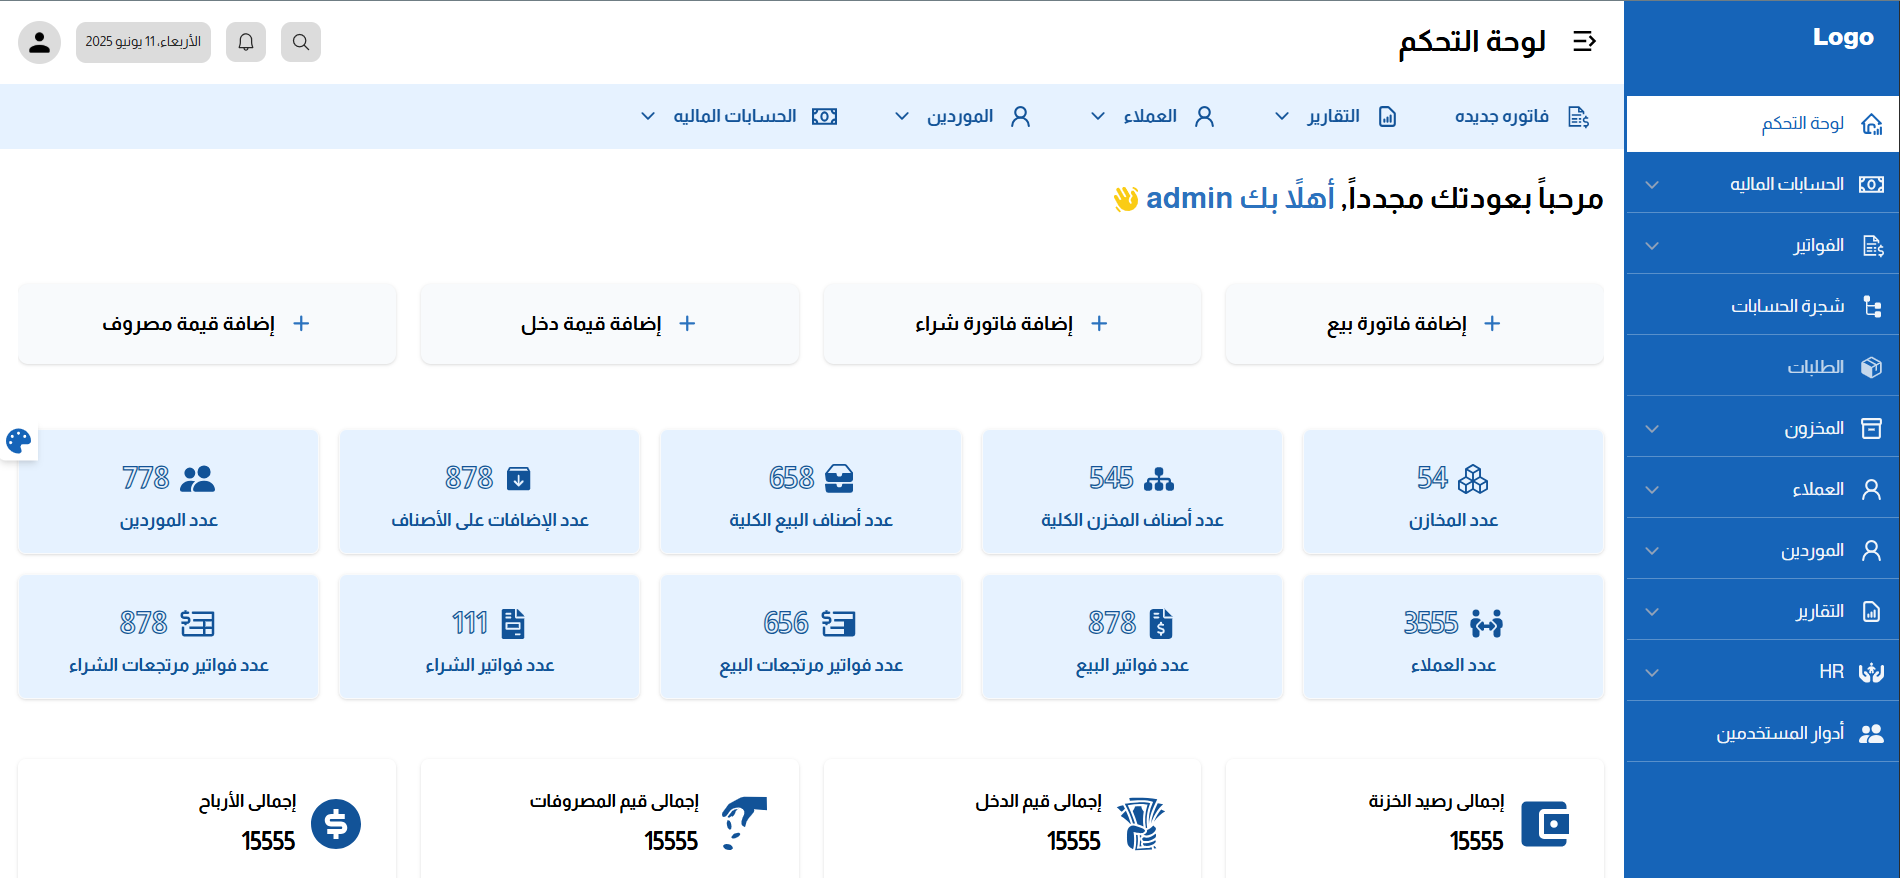Click the handshake icon on عدد العملاء card
The height and width of the screenshot is (878, 1900).
(x=1487, y=624)
